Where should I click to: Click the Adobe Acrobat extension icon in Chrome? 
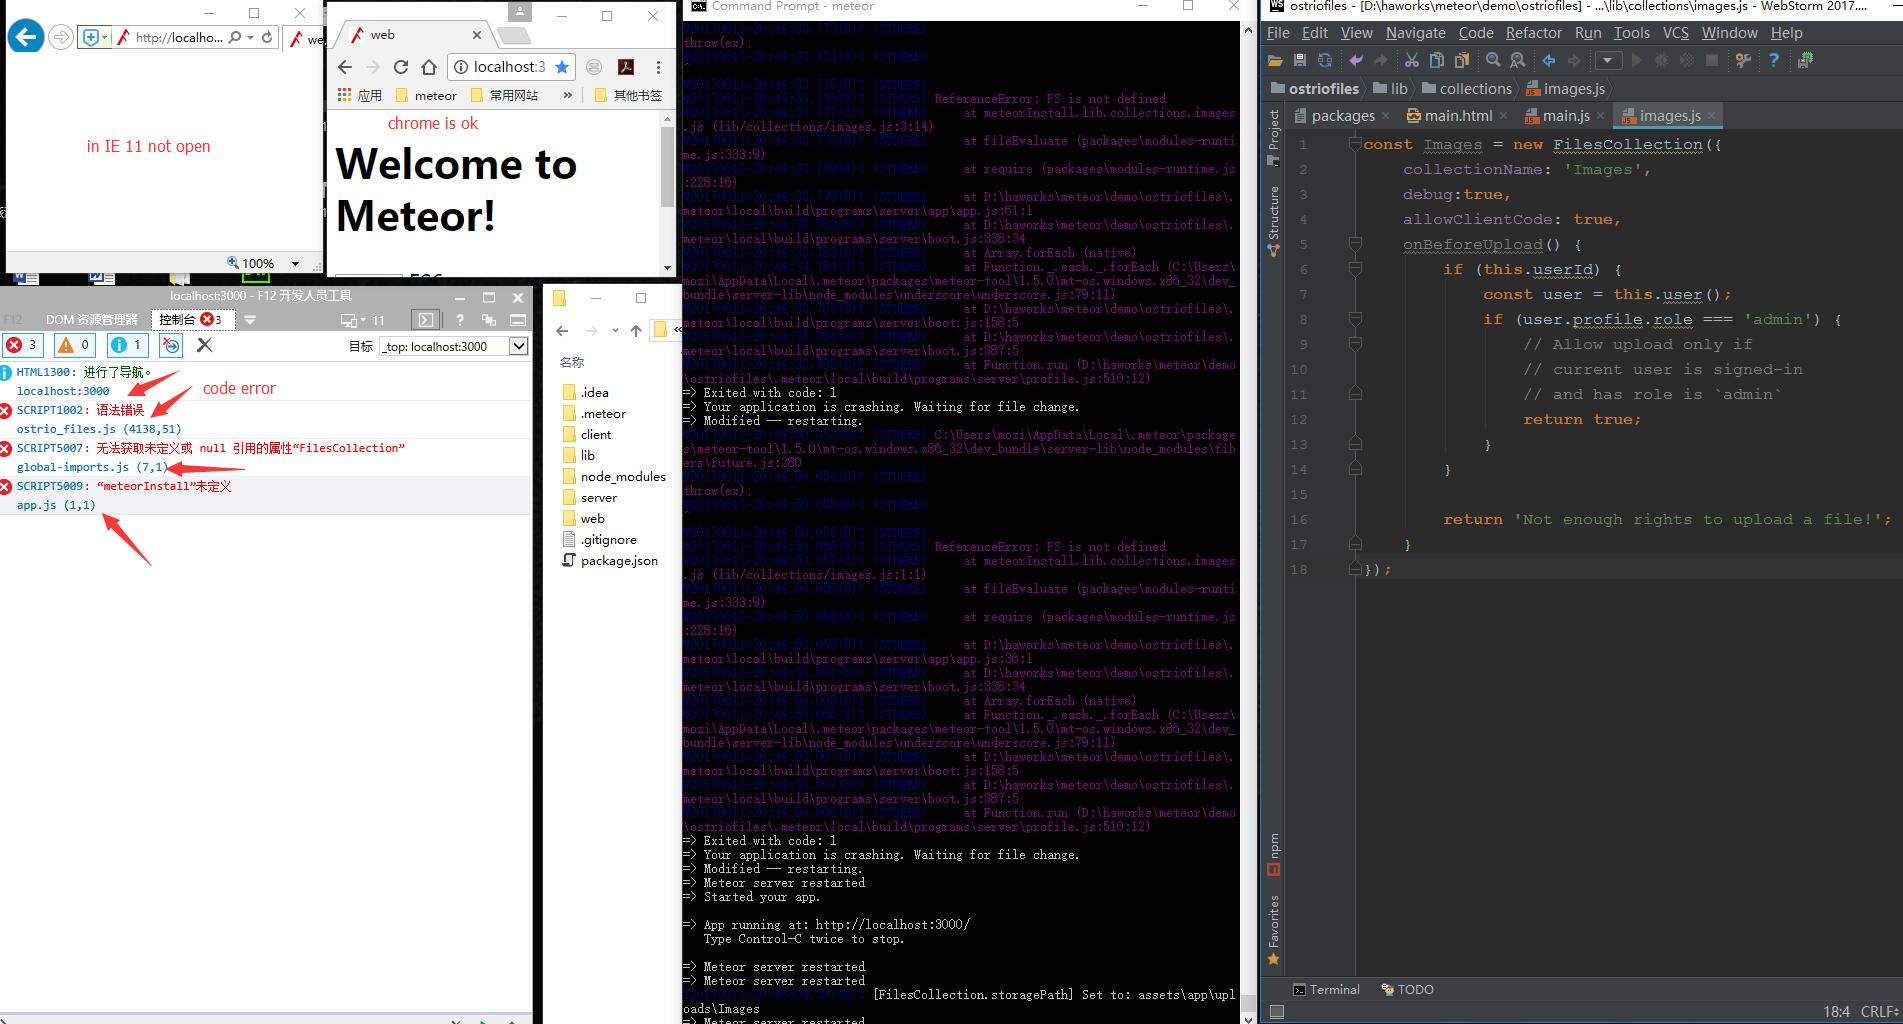[x=626, y=67]
